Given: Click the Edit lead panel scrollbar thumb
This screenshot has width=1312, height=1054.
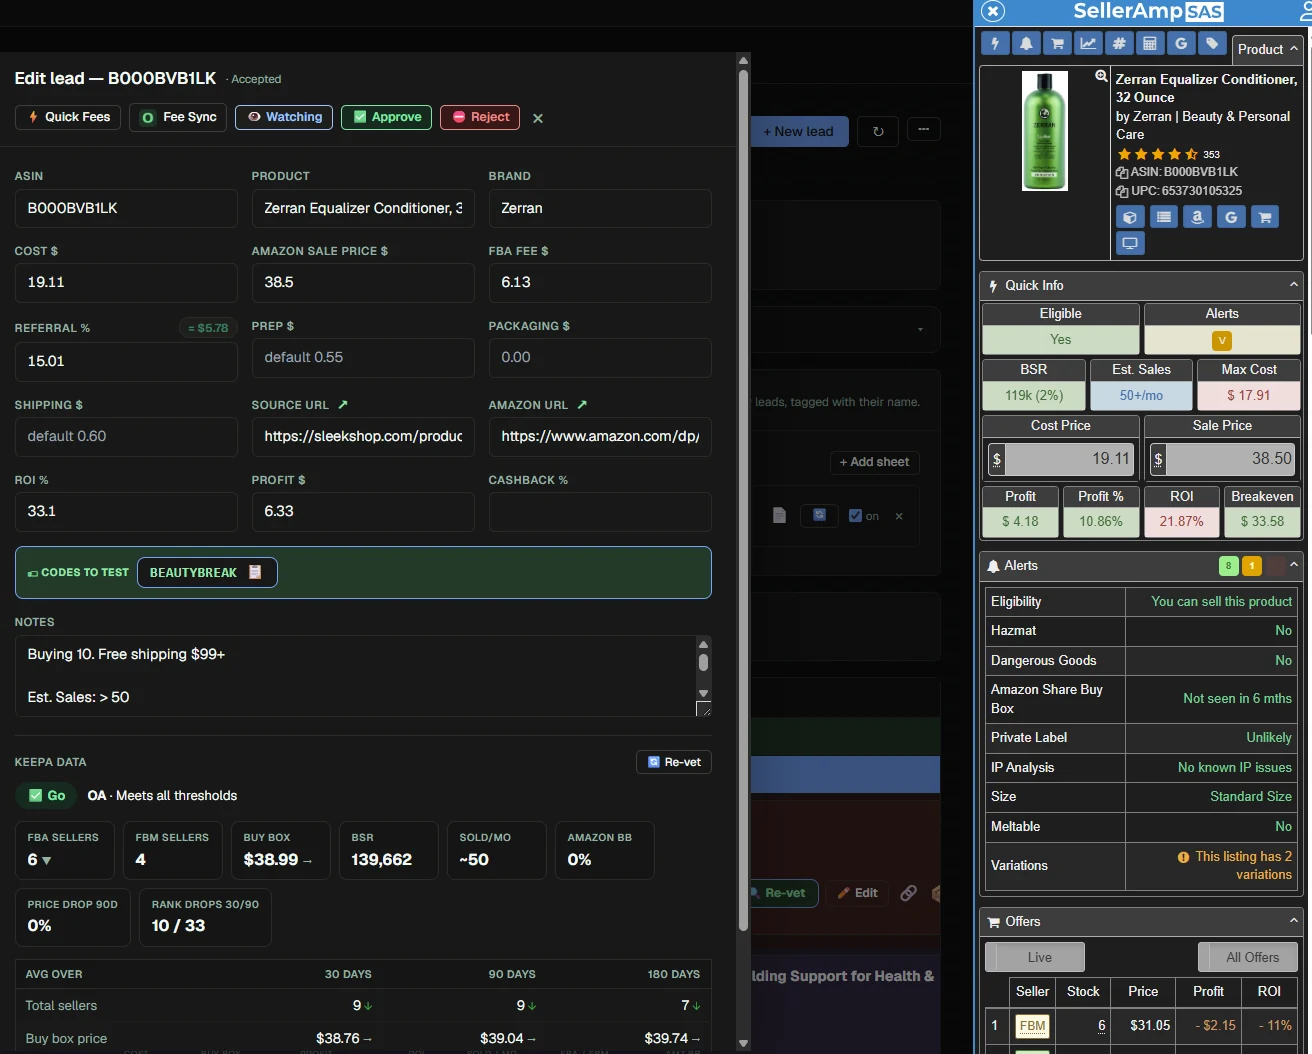Looking at the screenshot, I should 743,500.
